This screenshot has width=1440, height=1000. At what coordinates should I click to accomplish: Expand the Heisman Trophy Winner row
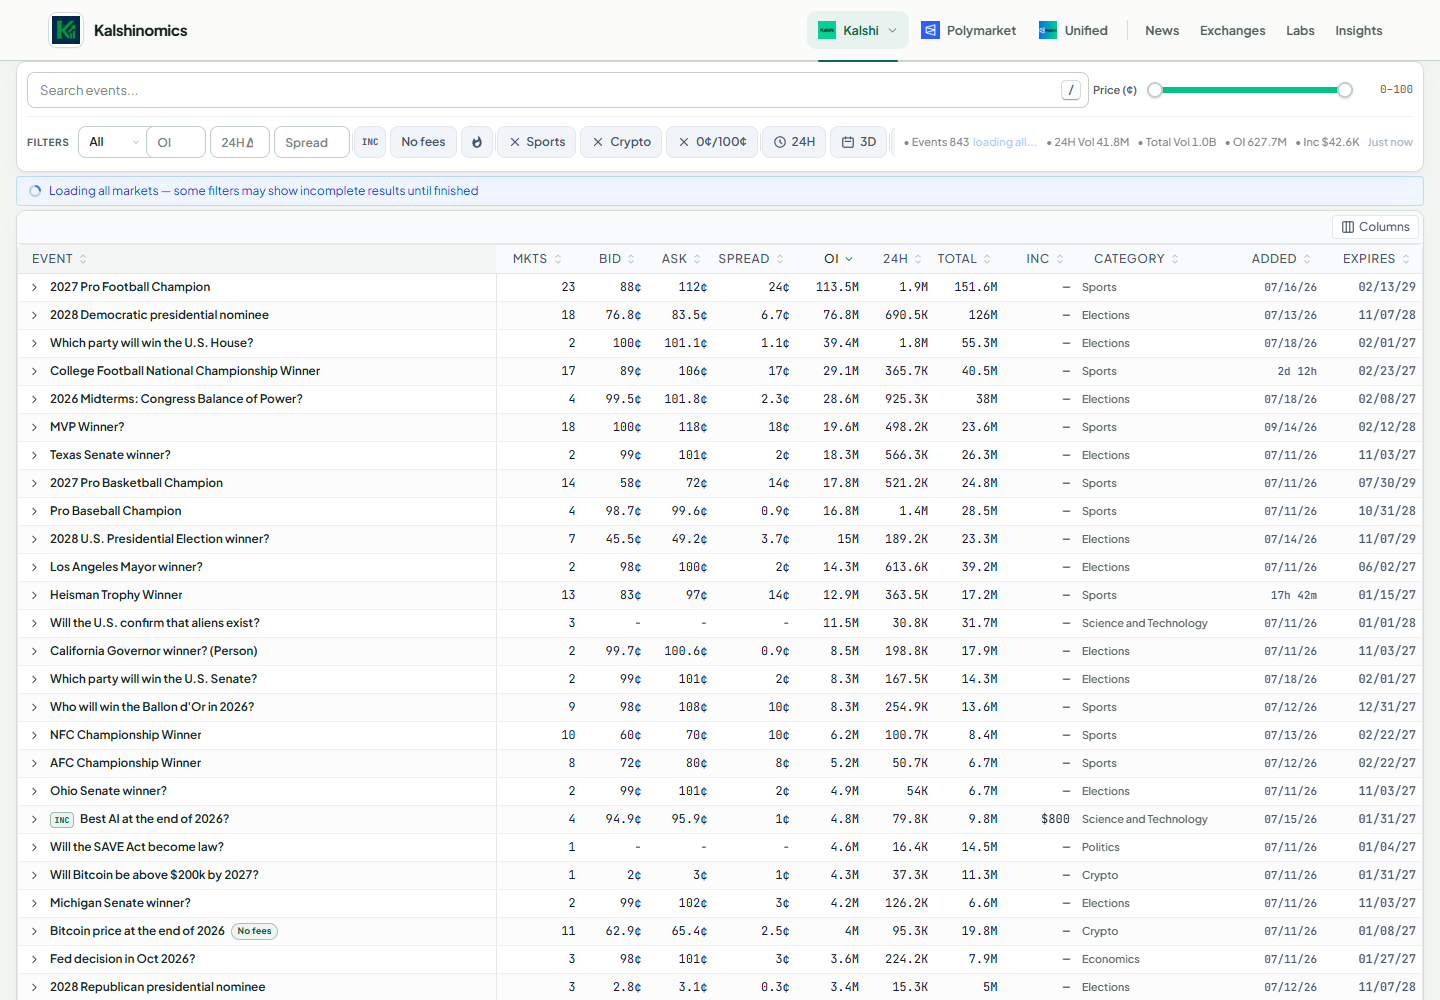[34, 595]
